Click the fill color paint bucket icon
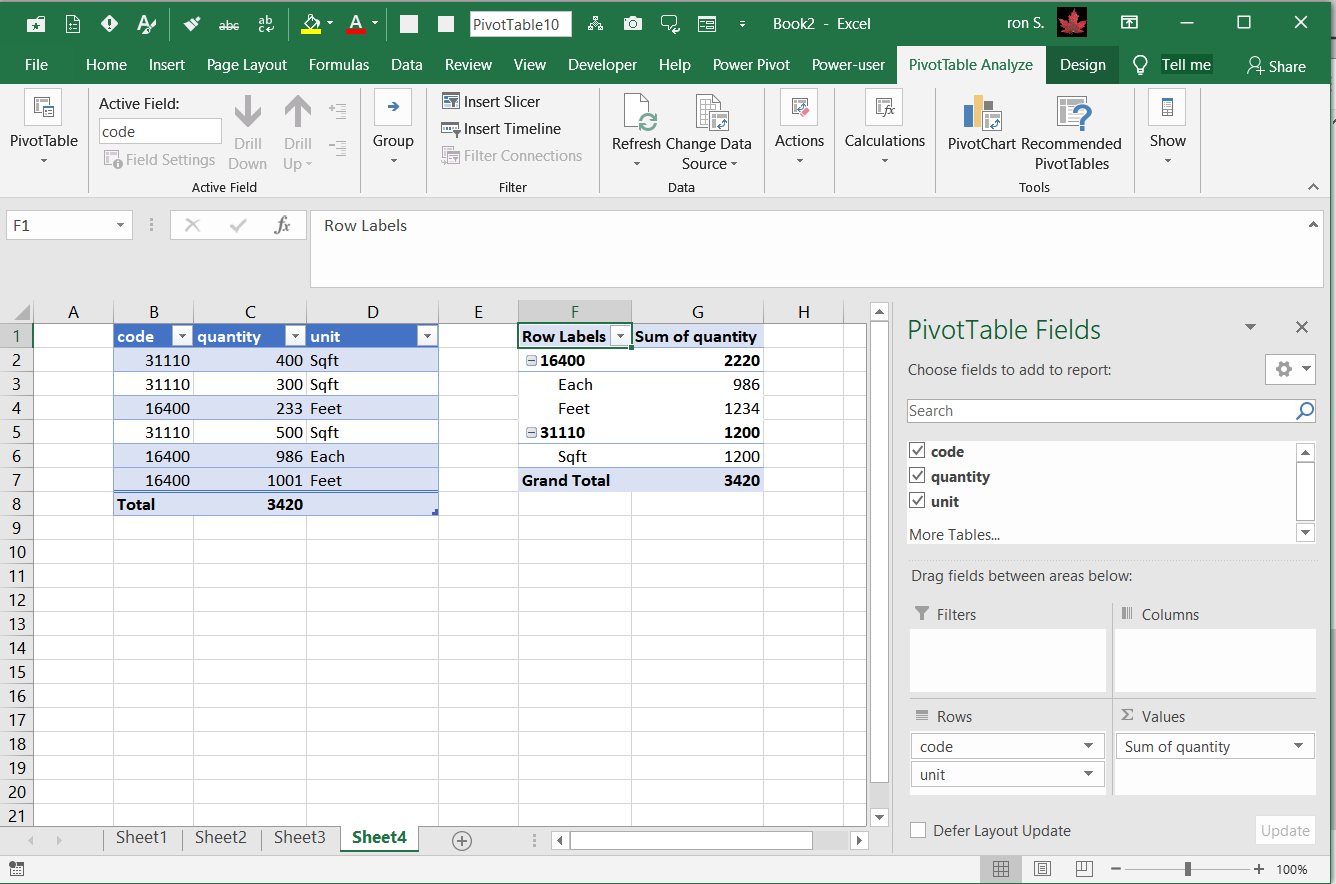Viewport: 1336px width, 884px height. point(311,23)
